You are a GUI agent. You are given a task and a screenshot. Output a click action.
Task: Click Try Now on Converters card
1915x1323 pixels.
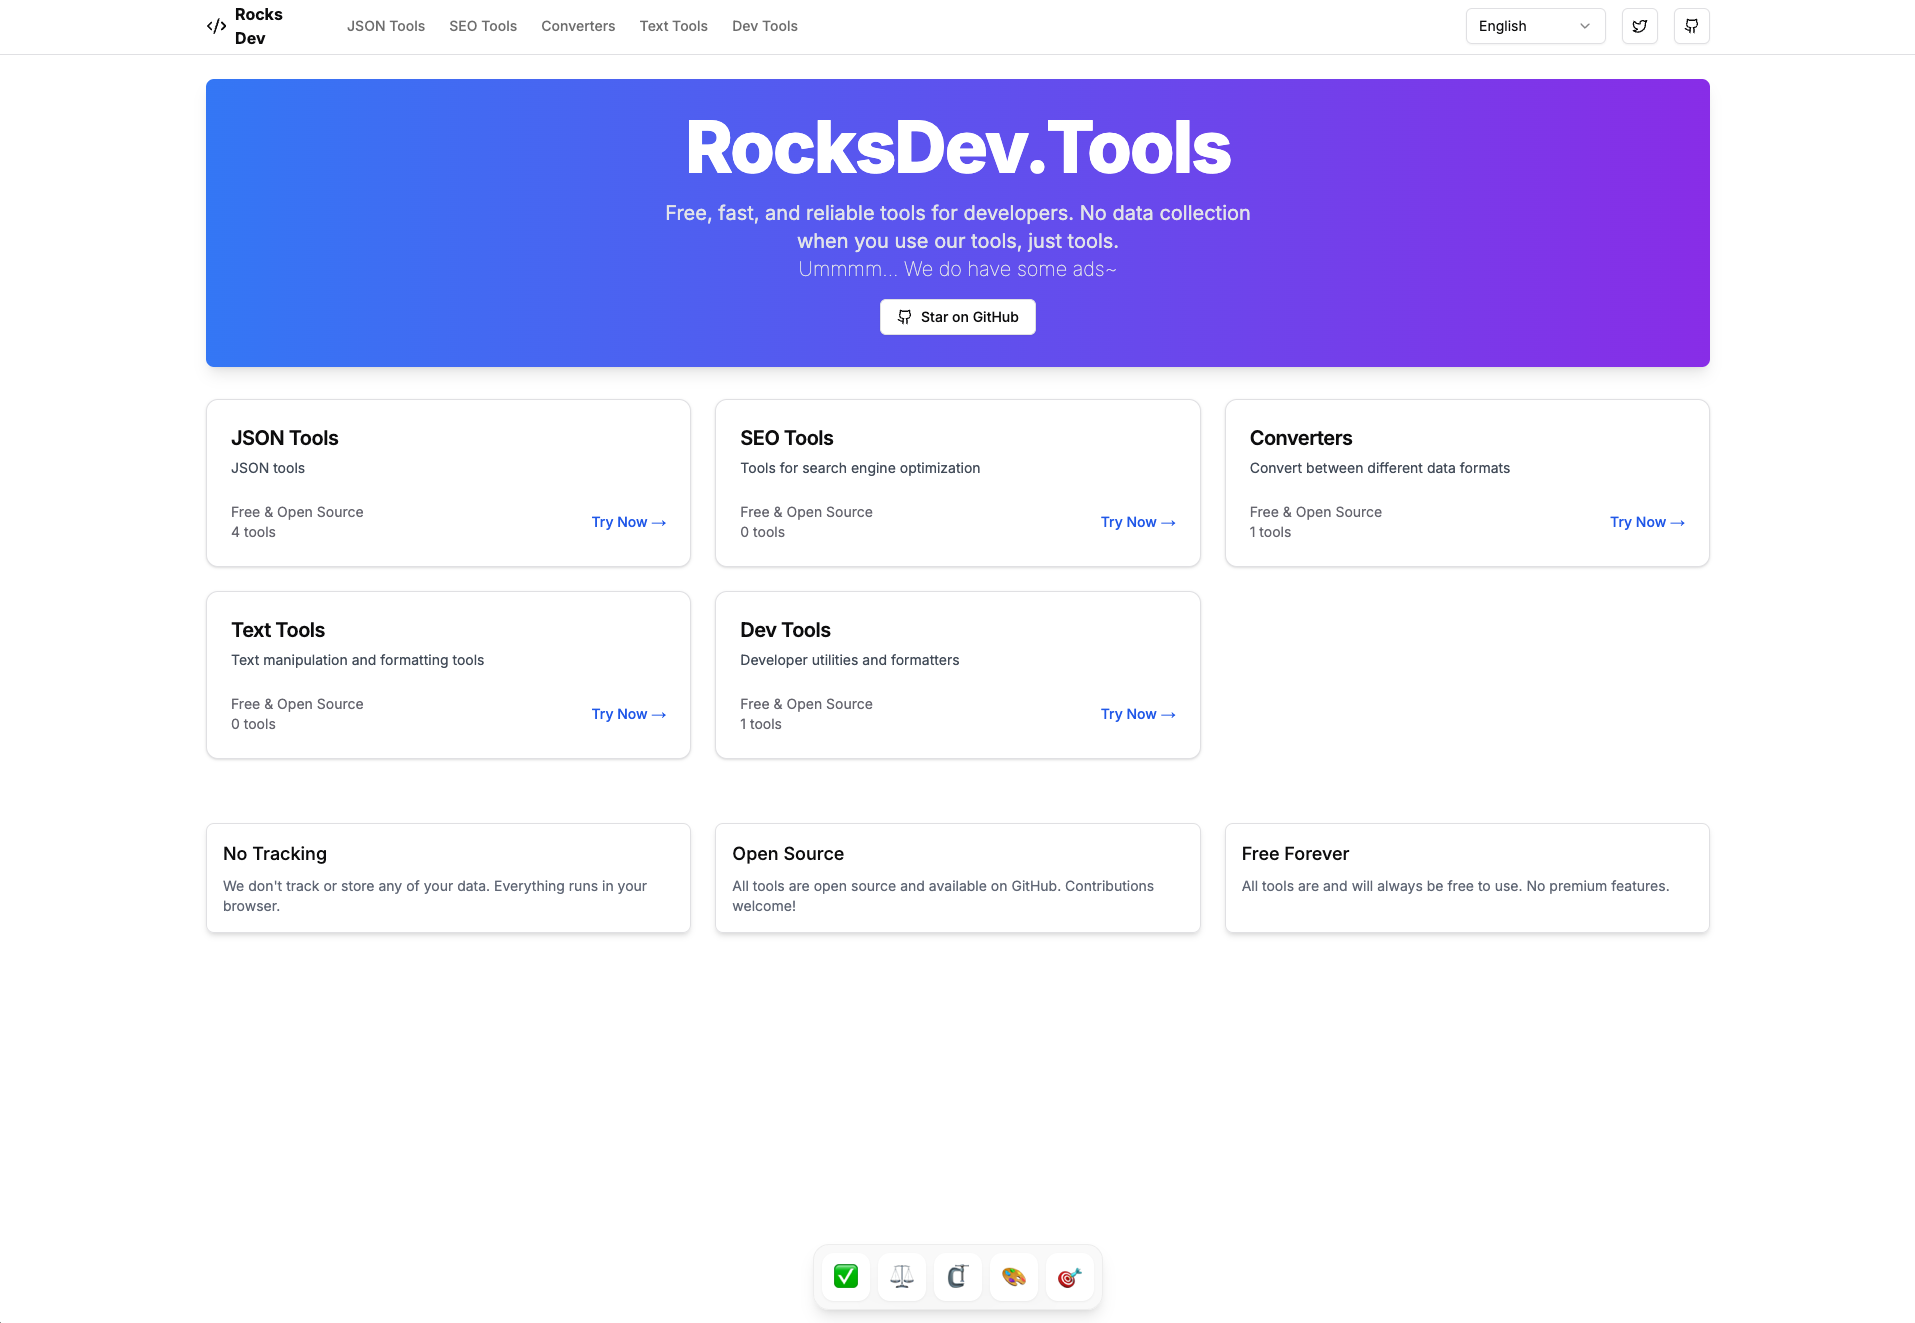pyautogui.click(x=1647, y=522)
